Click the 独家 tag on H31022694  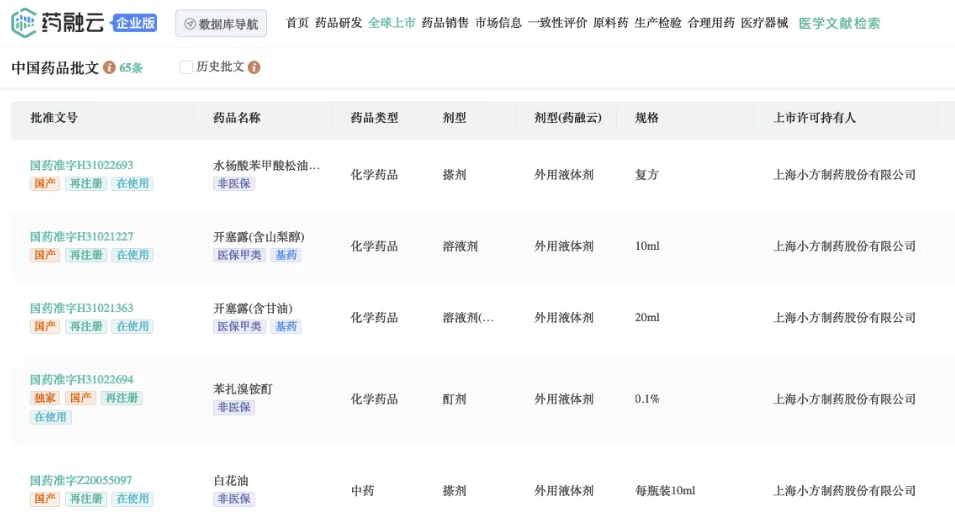pos(45,398)
